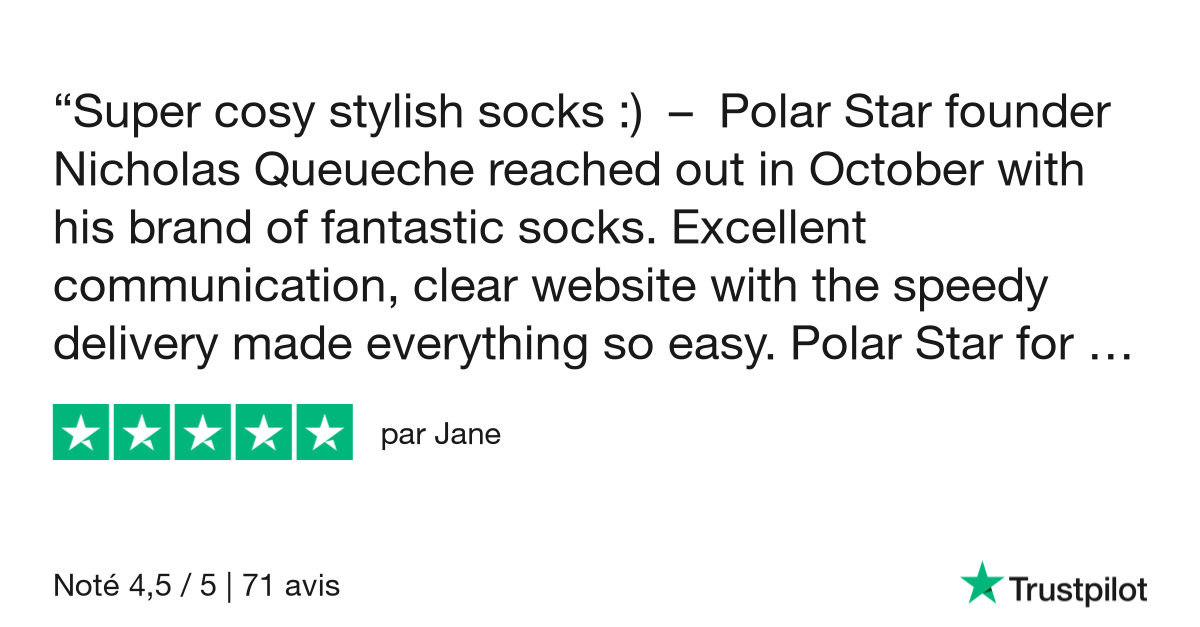Click the opening quotation mark of review
This screenshot has width=1200, height=627.
[63, 104]
